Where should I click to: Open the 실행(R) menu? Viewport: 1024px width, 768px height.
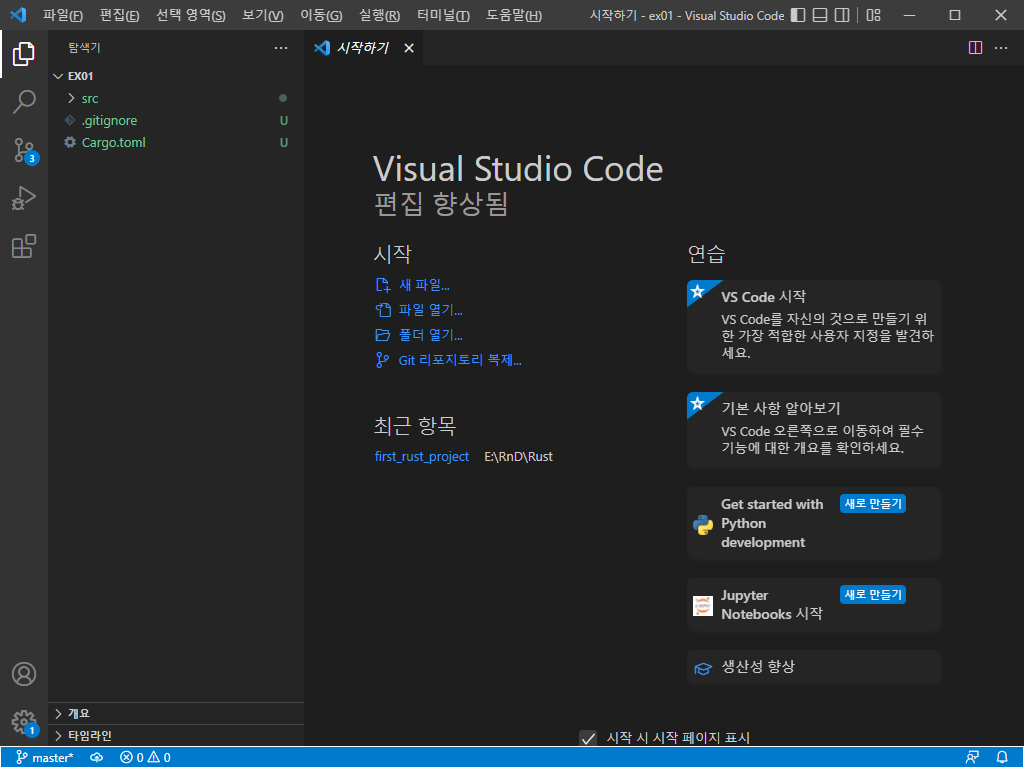[379, 15]
